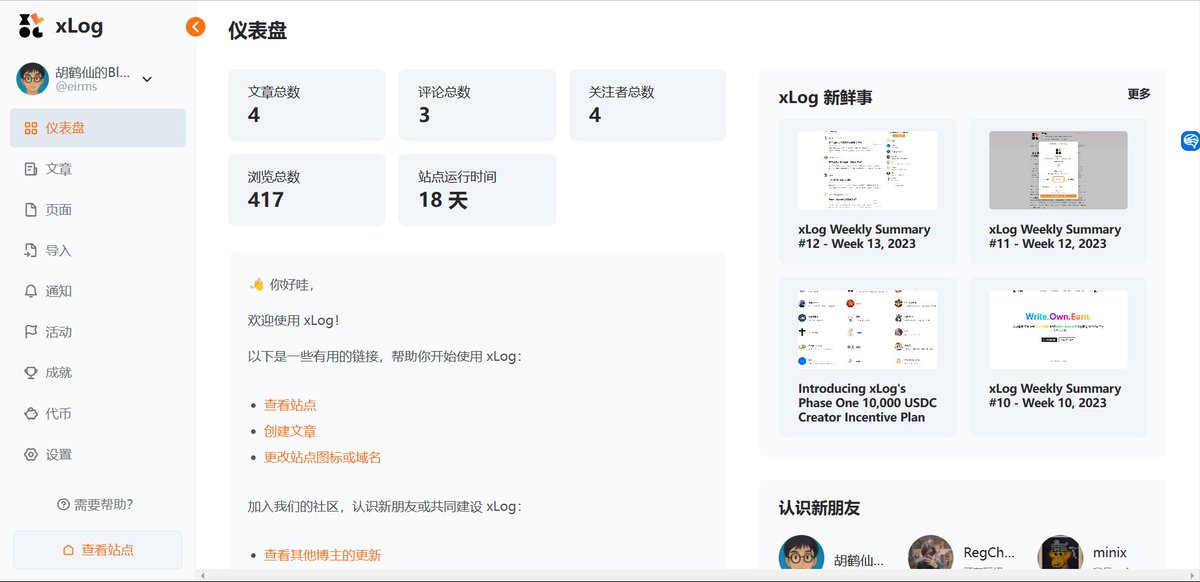Click the 代币 piggy bank icon
The width and height of the screenshot is (1200, 582).
click(31, 414)
